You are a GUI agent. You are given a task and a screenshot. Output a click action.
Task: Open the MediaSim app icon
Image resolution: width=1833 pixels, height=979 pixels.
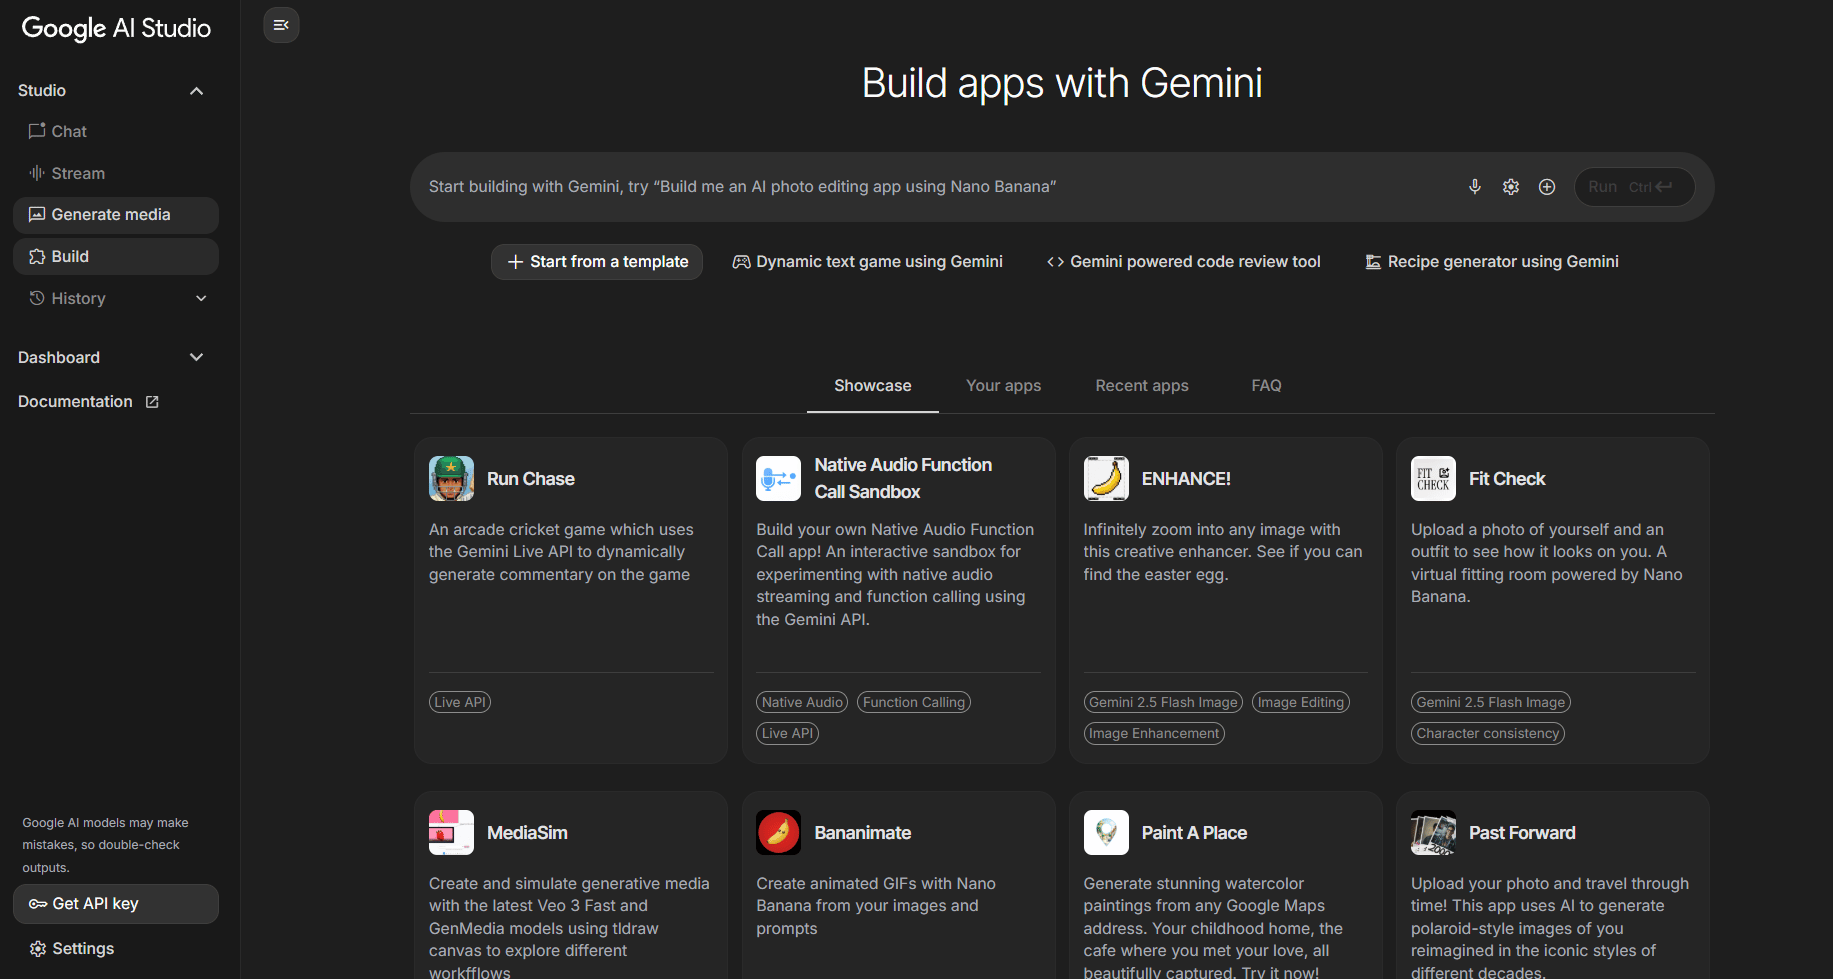click(451, 833)
